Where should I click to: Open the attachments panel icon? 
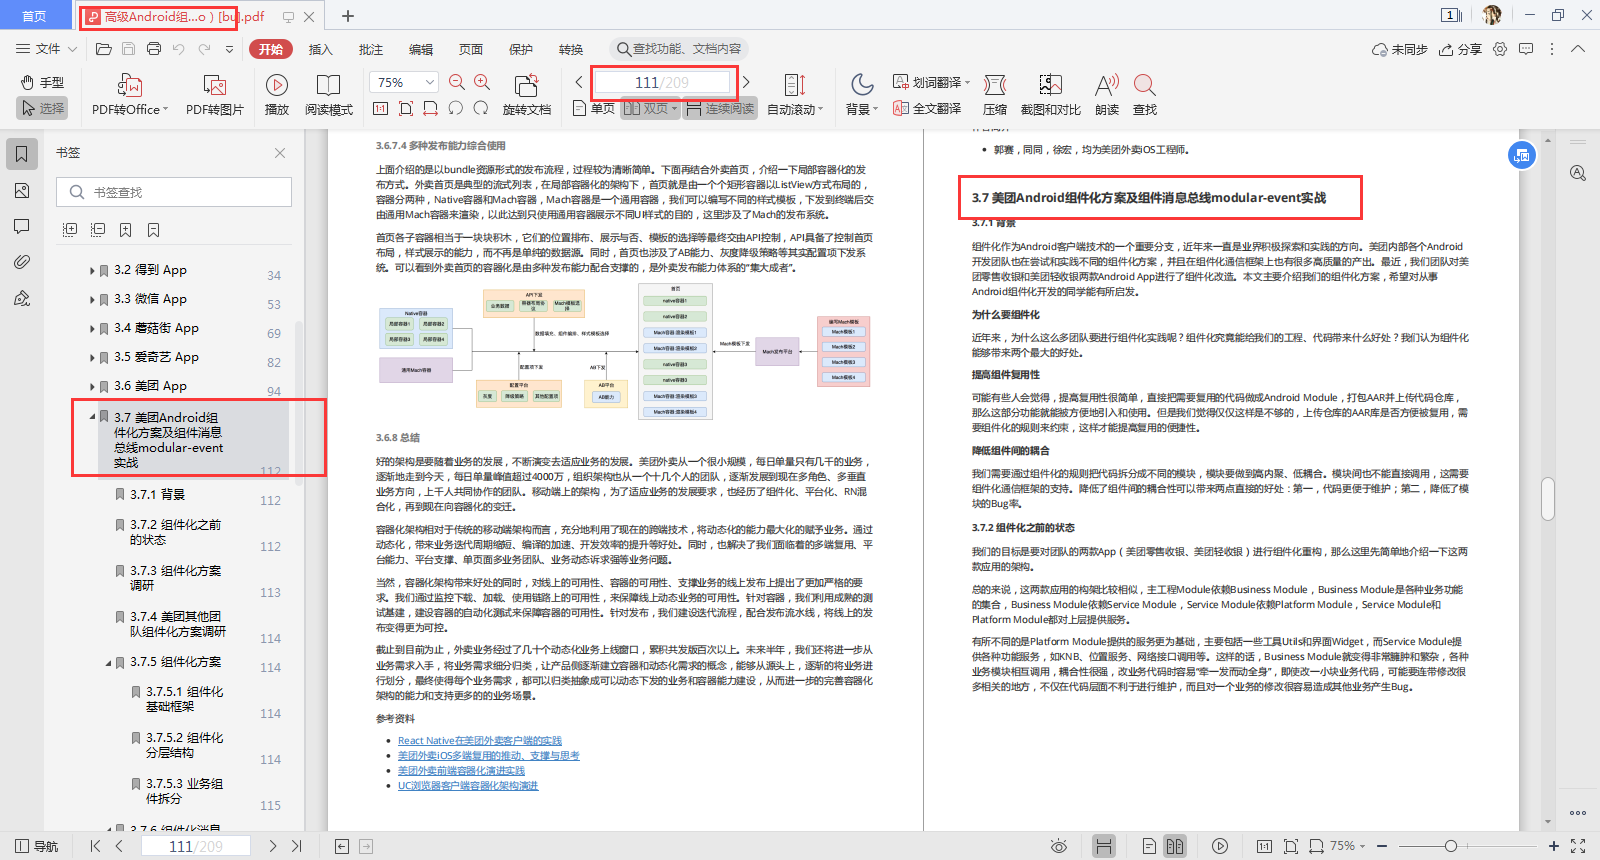click(21, 262)
